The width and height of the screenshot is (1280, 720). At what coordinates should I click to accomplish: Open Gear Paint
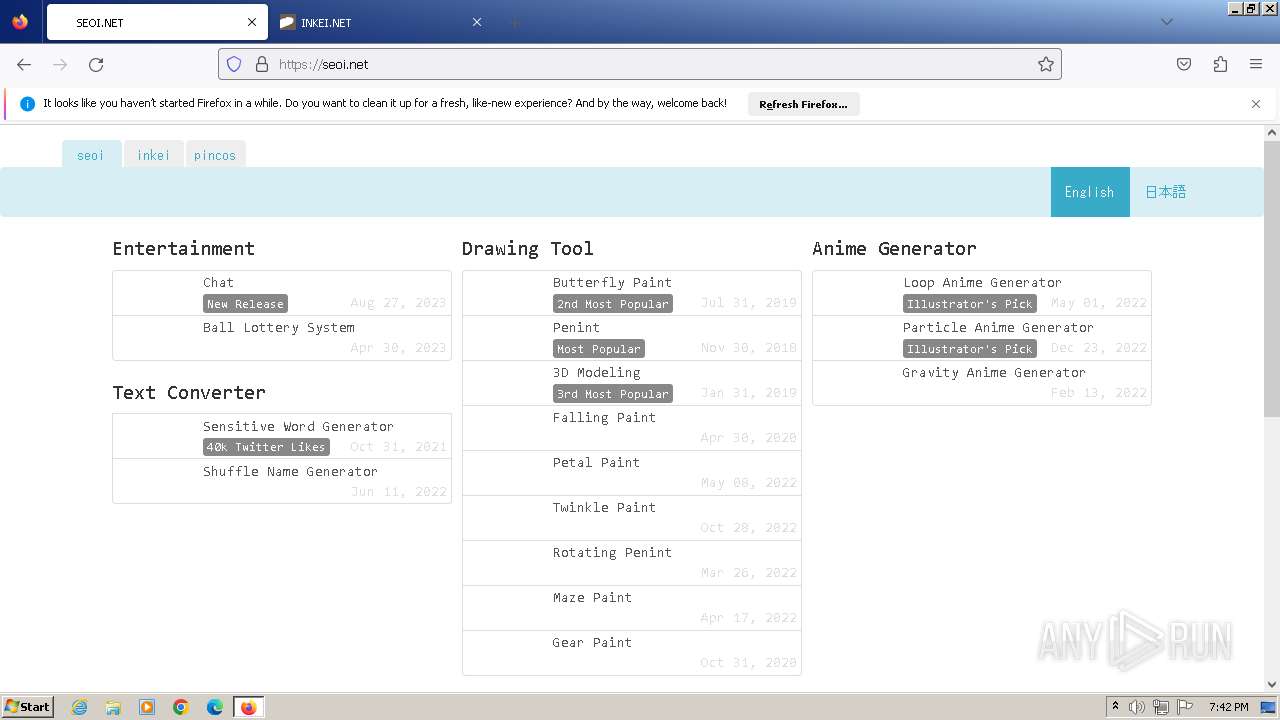pyautogui.click(x=632, y=653)
